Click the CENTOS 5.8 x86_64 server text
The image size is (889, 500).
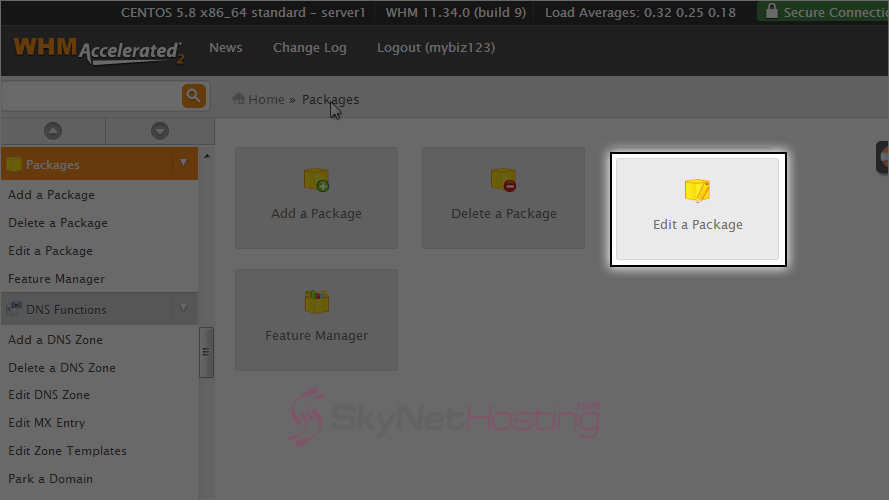[243, 12]
